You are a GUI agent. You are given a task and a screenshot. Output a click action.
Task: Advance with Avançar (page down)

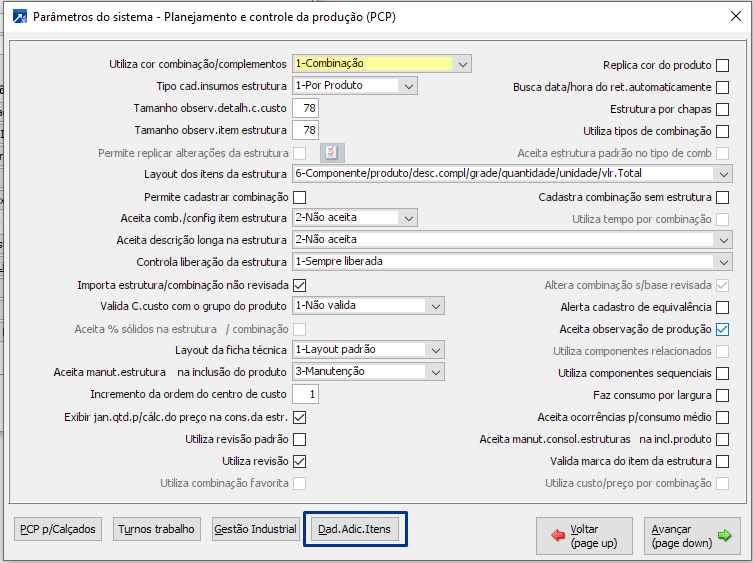tap(692, 536)
